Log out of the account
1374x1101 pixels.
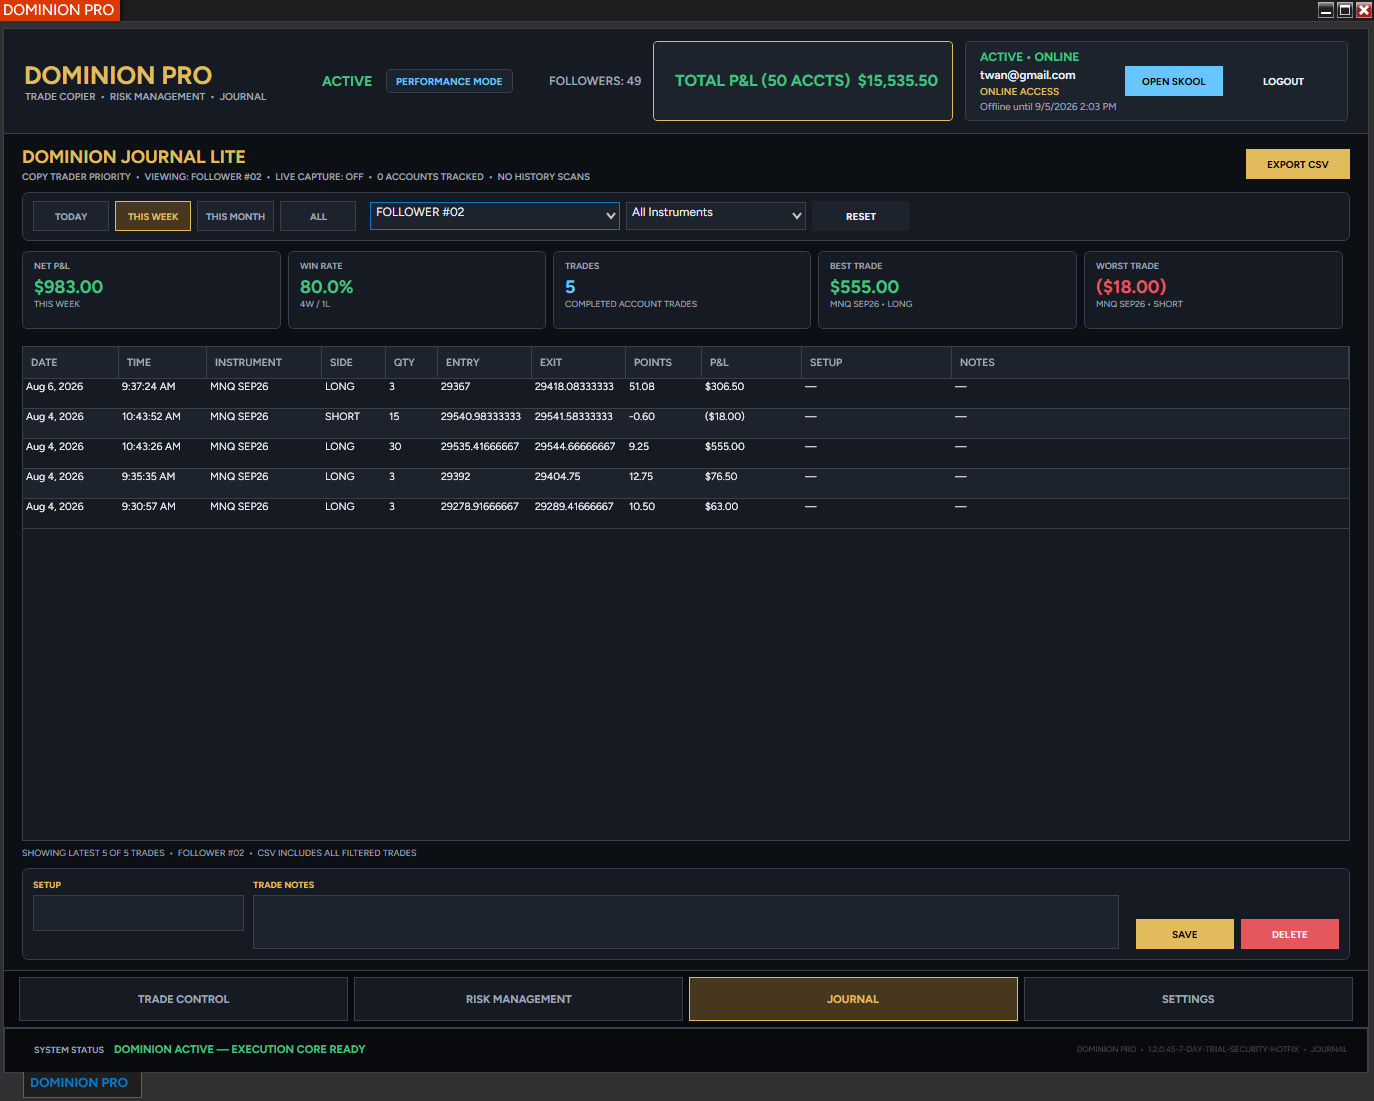coord(1283,81)
